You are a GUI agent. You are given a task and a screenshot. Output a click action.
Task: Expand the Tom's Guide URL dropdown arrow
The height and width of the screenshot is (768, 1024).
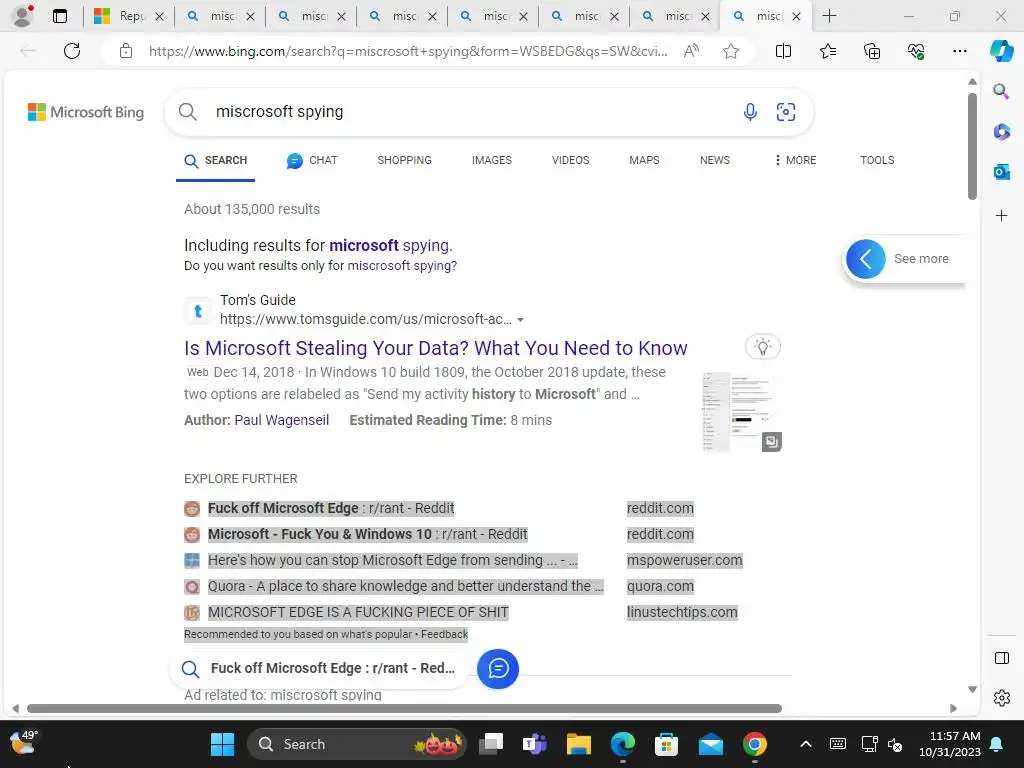tap(520, 320)
